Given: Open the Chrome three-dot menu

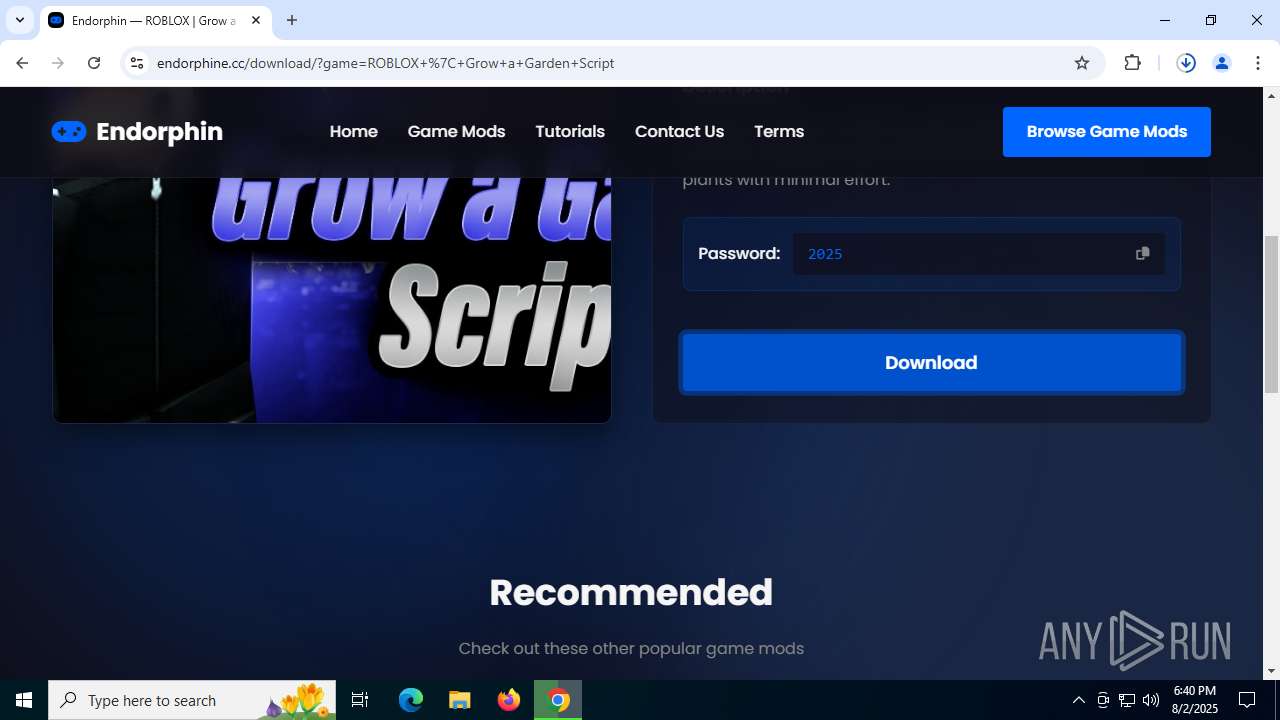Looking at the screenshot, I should [x=1257, y=63].
